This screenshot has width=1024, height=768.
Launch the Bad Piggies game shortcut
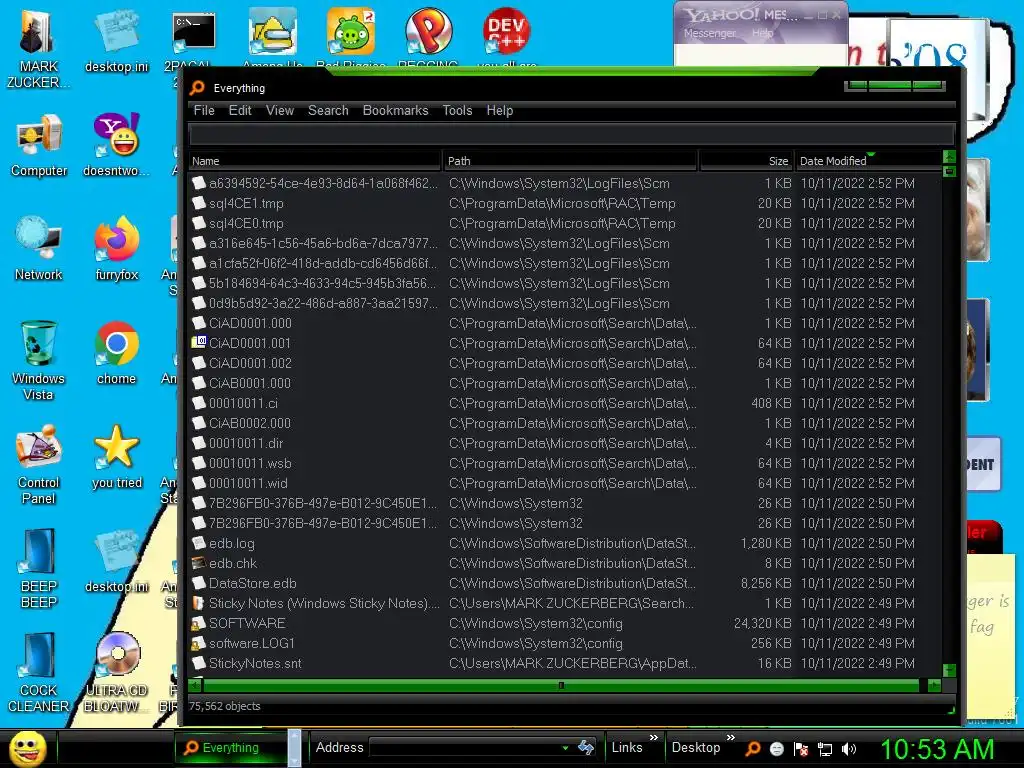(351, 31)
